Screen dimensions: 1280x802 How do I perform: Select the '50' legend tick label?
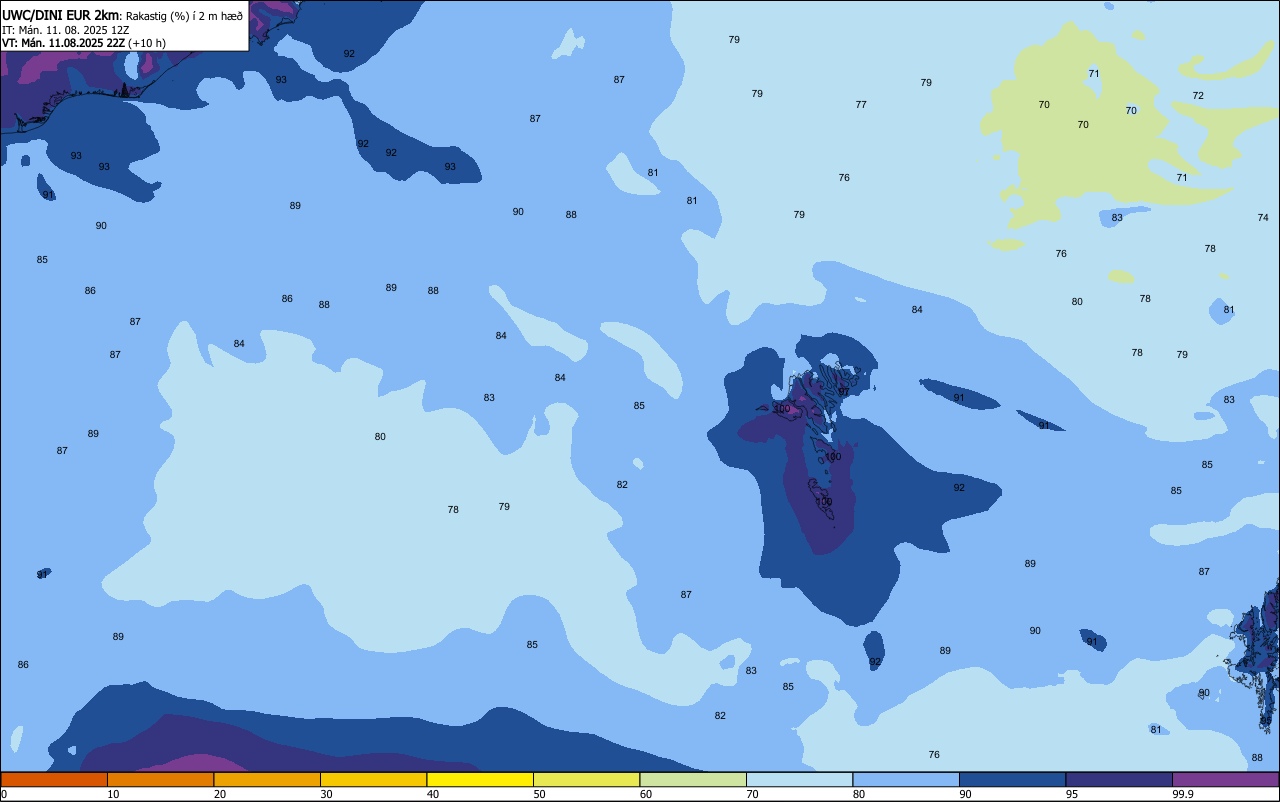(539, 794)
